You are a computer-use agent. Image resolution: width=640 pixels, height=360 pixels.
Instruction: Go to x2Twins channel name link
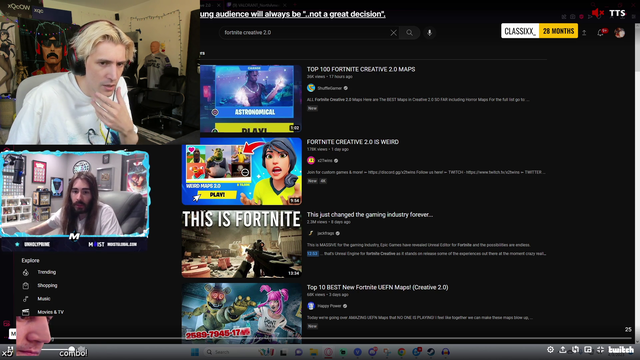[x=325, y=161]
